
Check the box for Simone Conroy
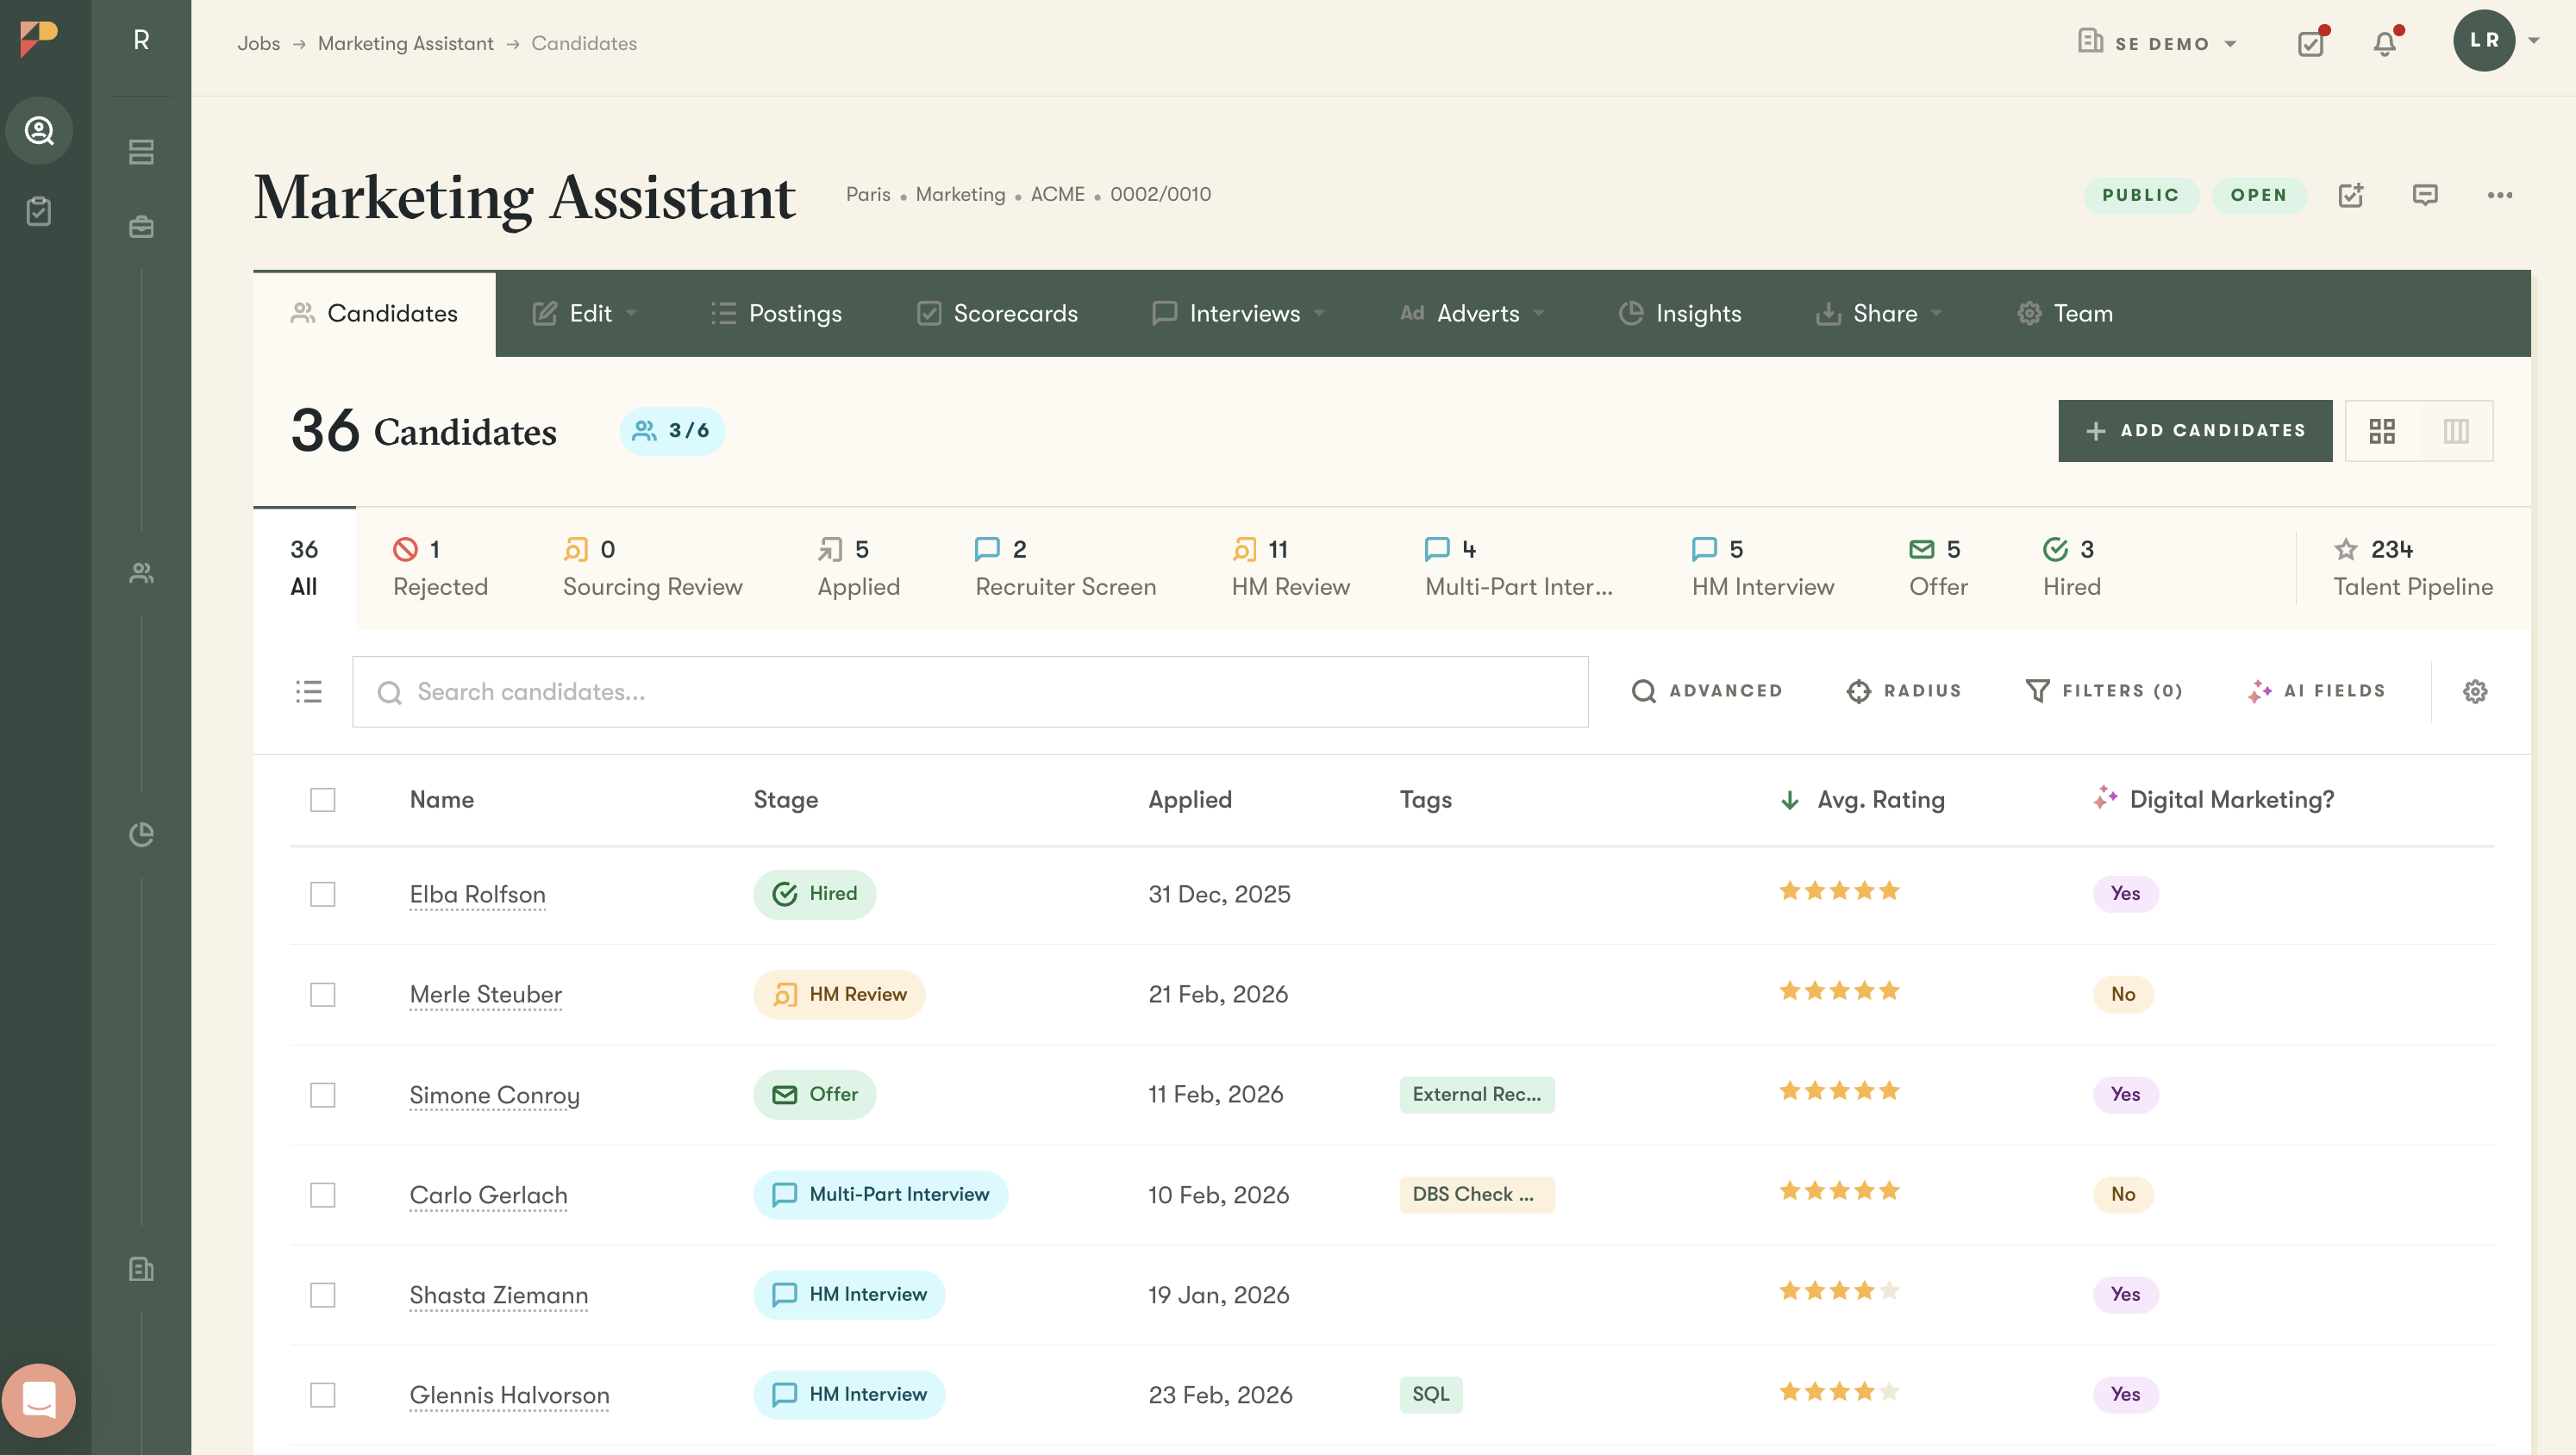pos(322,1095)
